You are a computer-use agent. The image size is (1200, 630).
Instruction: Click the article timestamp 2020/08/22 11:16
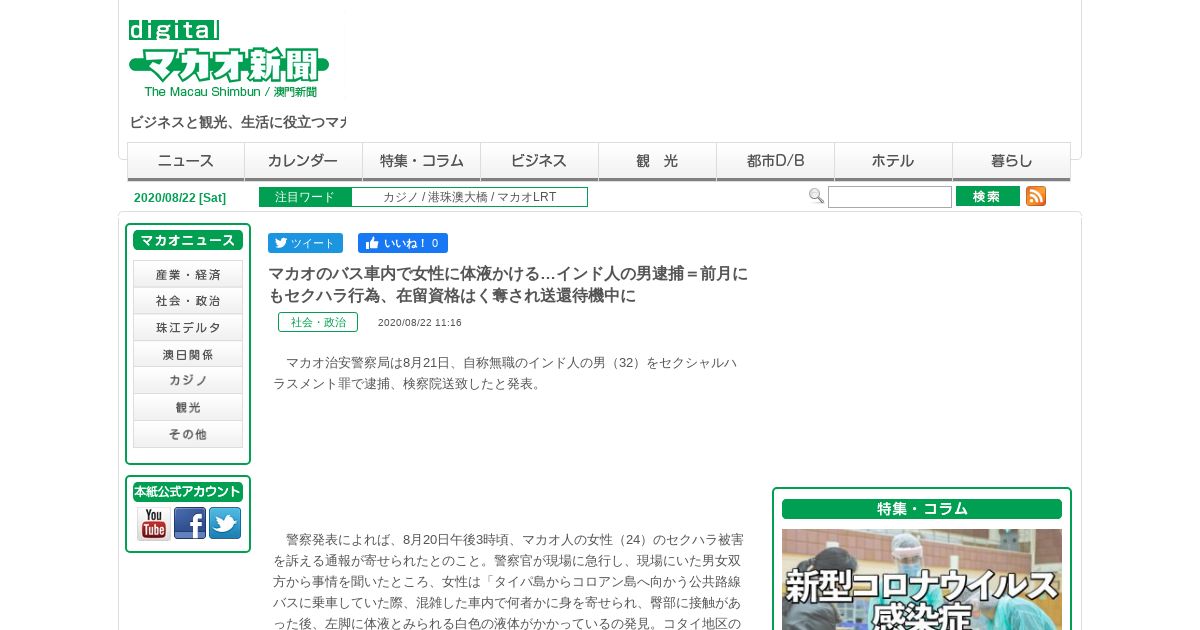[x=420, y=323]
